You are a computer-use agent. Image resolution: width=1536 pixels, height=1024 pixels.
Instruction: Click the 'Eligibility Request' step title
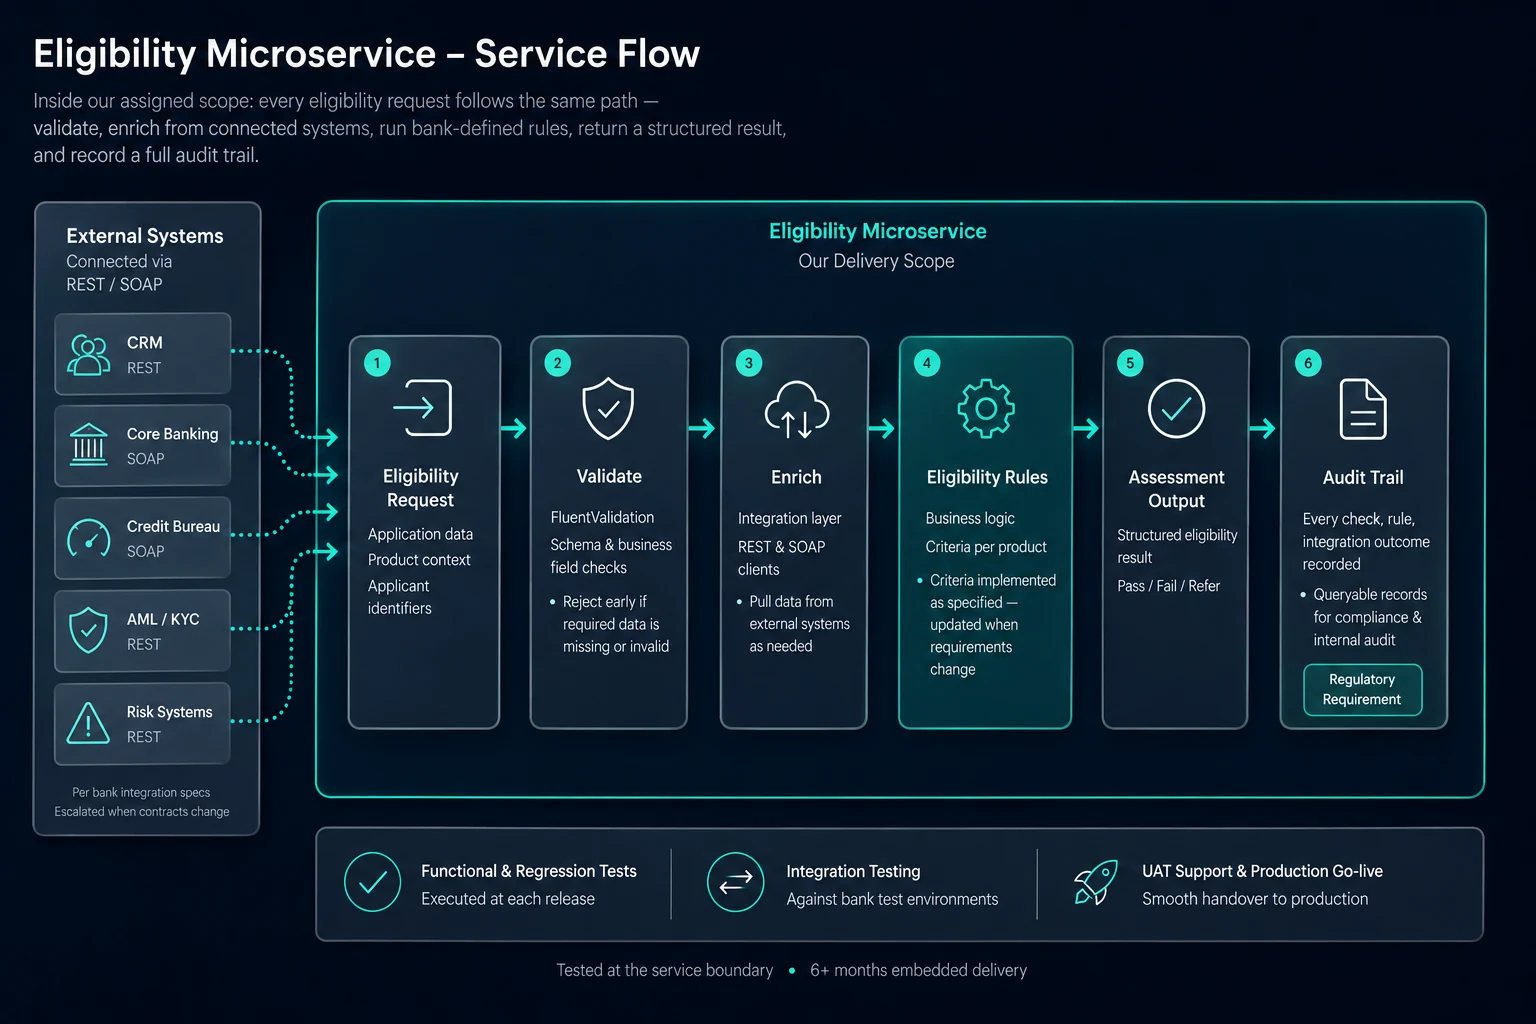(x=421, y=488)
